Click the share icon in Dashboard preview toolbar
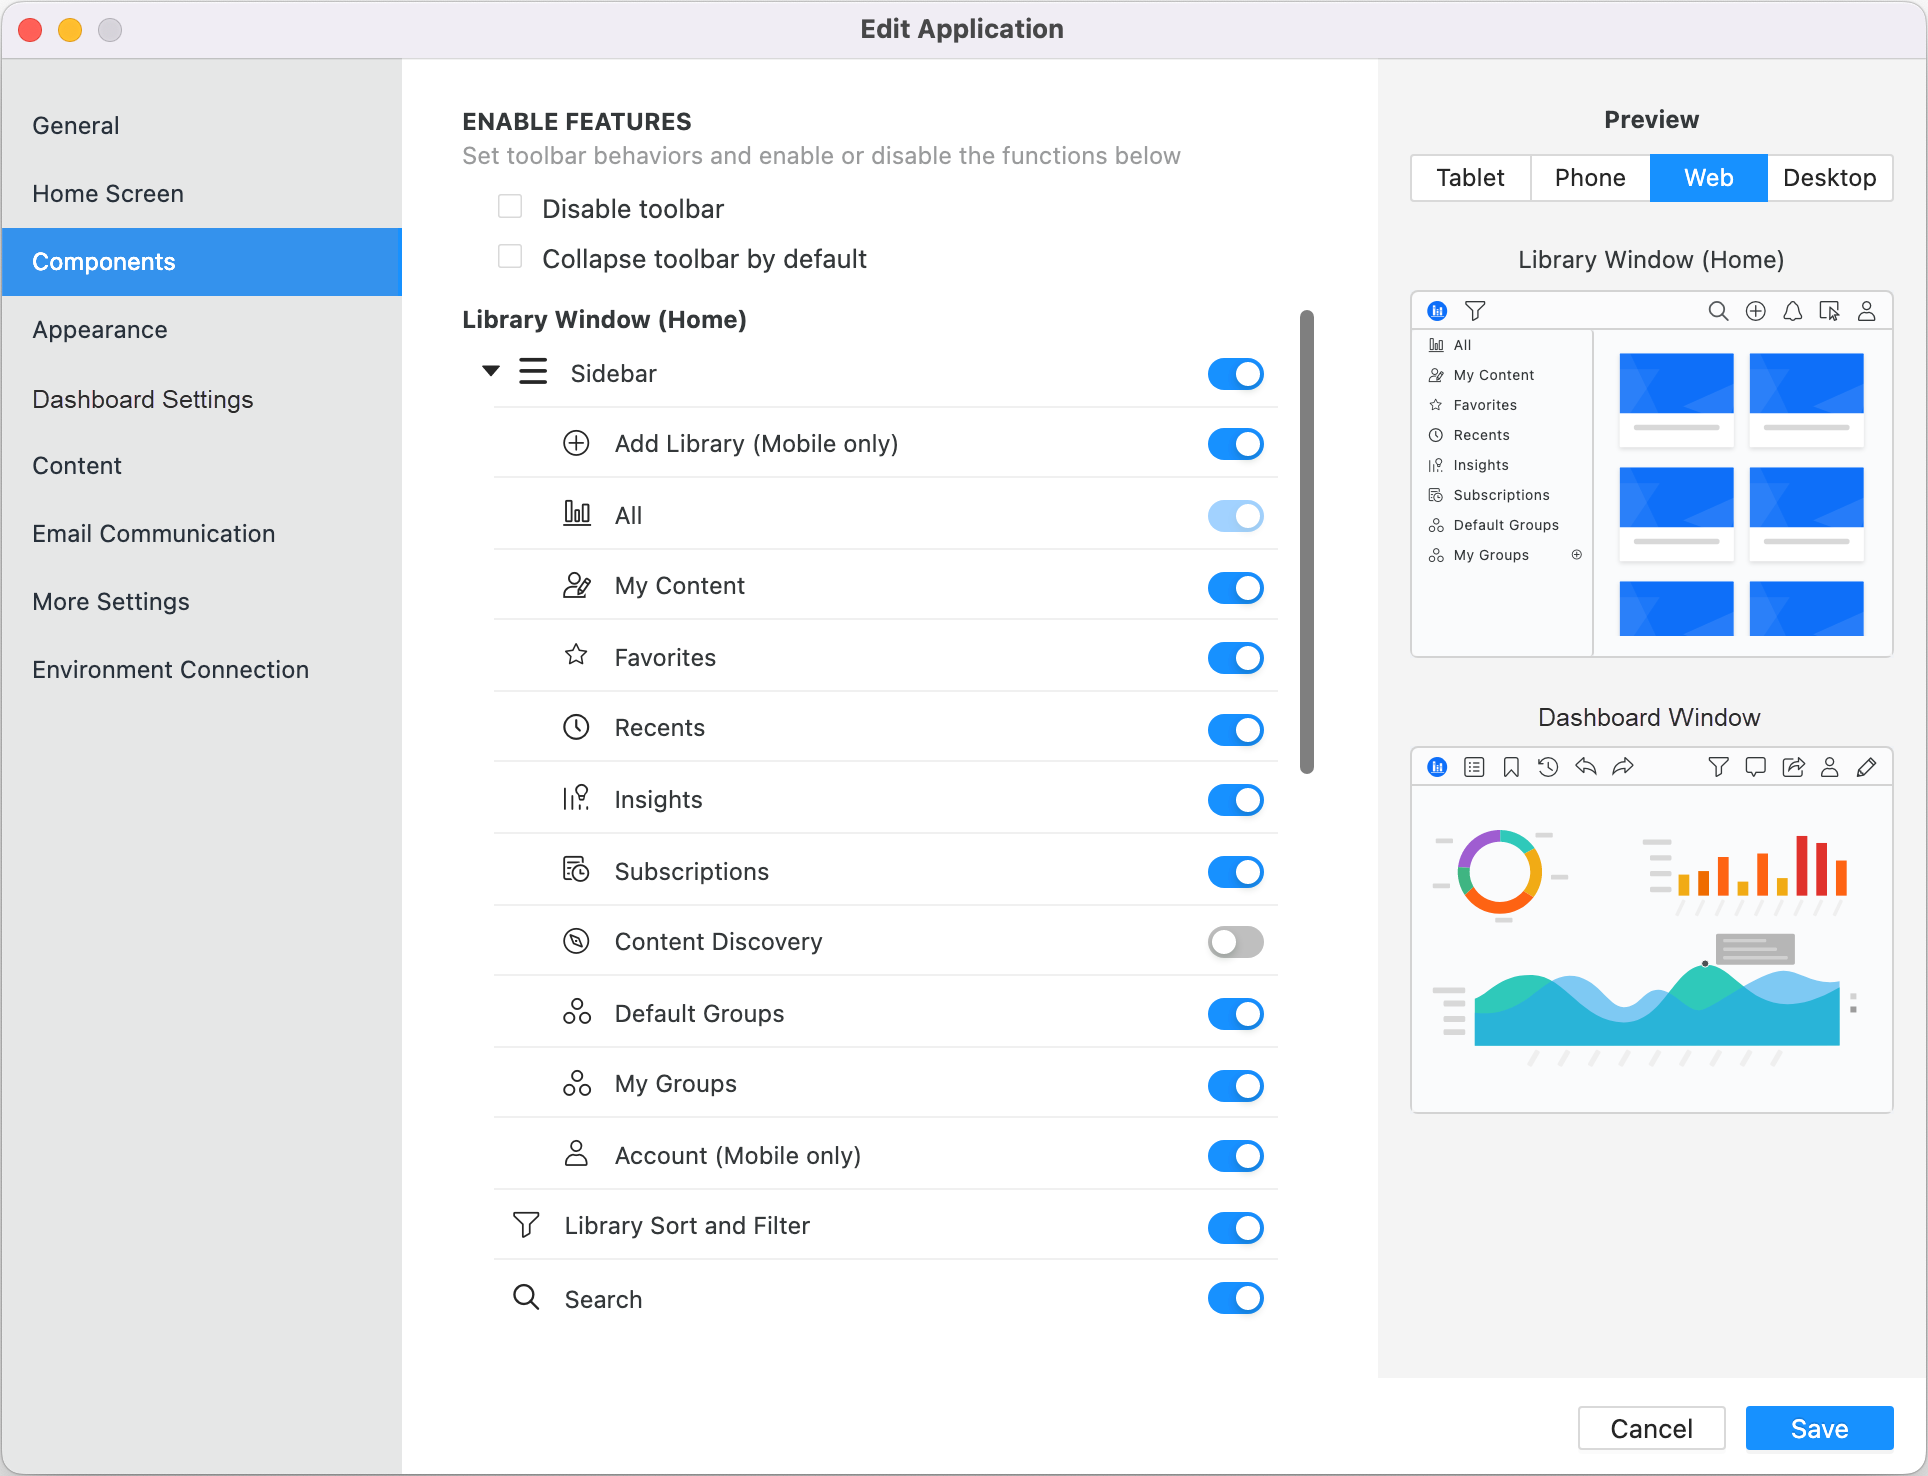The width and height of the screenshot is (1928, 1476). click(x=1793, y=767)
